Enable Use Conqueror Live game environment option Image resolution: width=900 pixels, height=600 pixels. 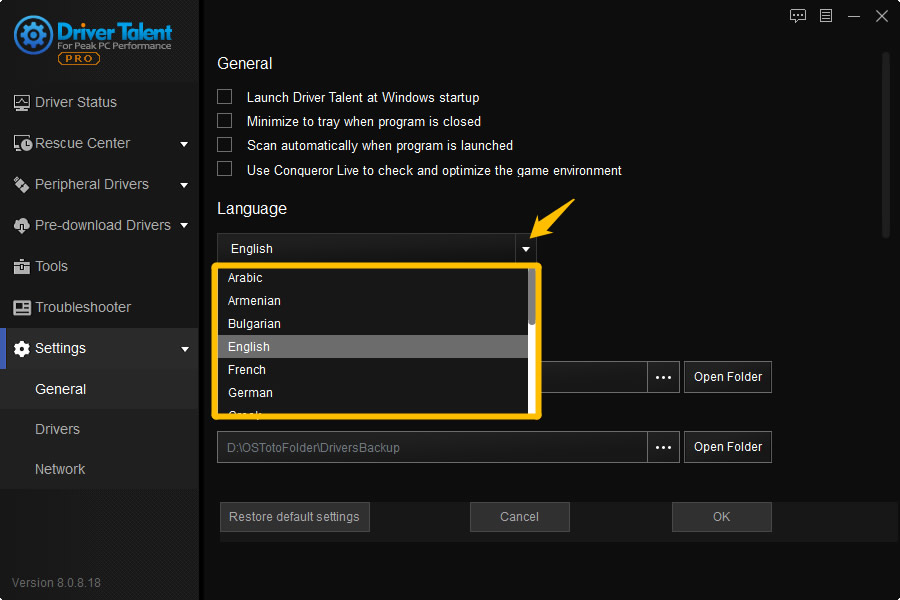click(x=224, y=169)
